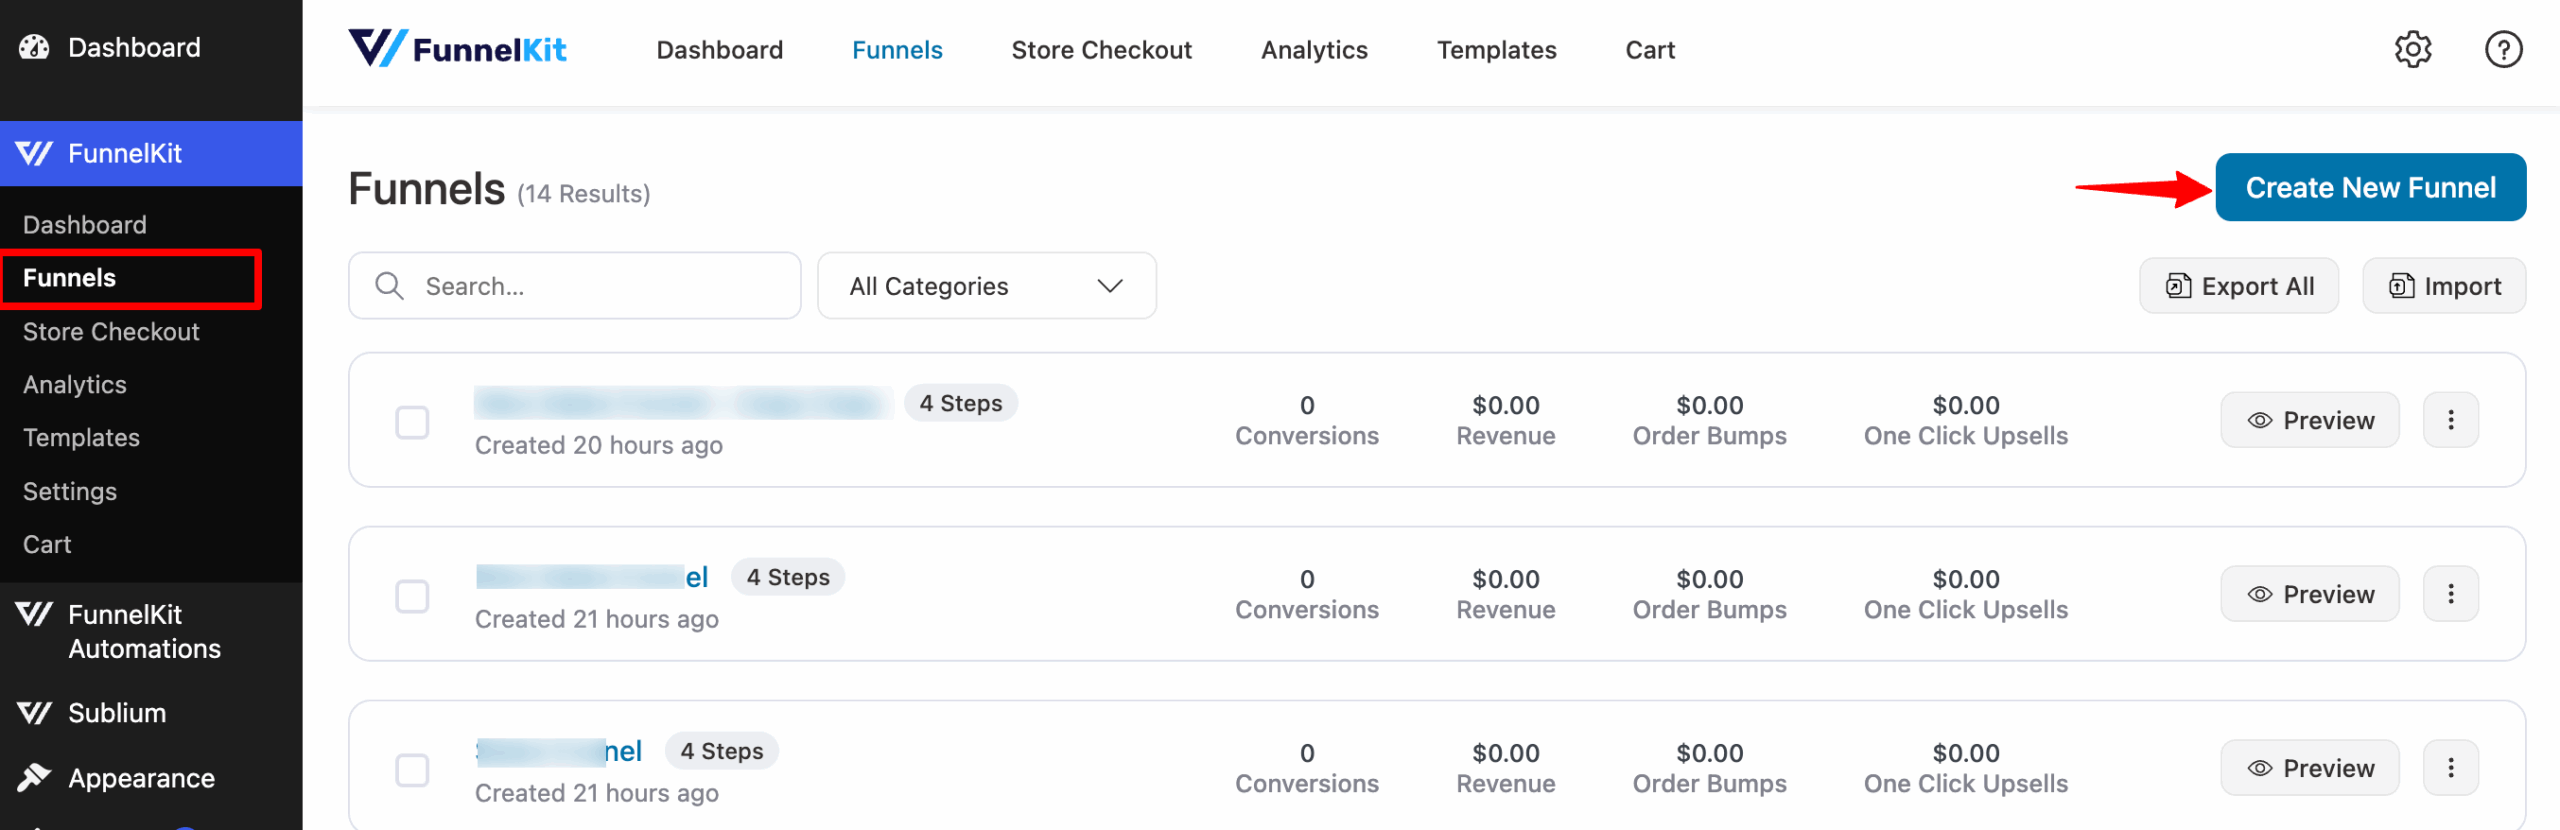Select checkbox for third funnel ending 'nel'
Screen dimensions: 2560x830
[x=412, y=770]
